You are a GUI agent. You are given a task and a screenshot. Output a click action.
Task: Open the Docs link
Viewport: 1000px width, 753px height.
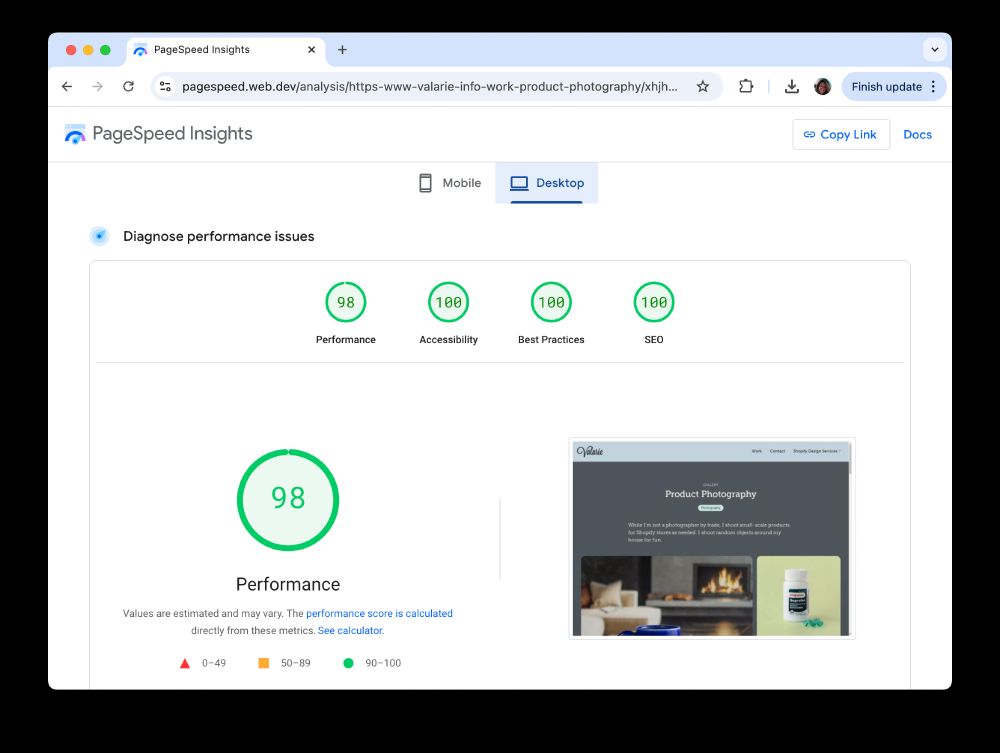[x=917, y=134]
